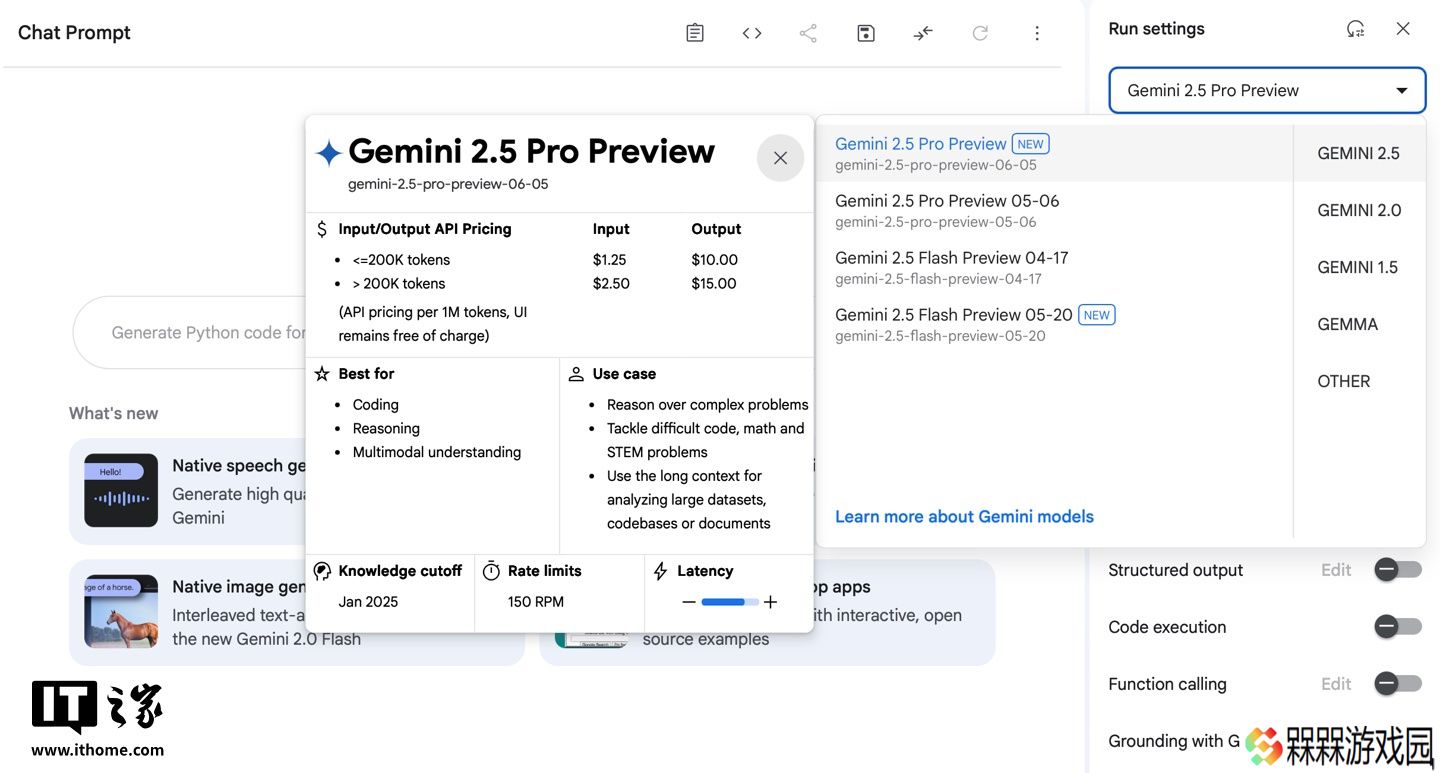The image size is (1440, 773).
Task: Click the Knowledge cutoff head icon
Action: pos(322,571)
